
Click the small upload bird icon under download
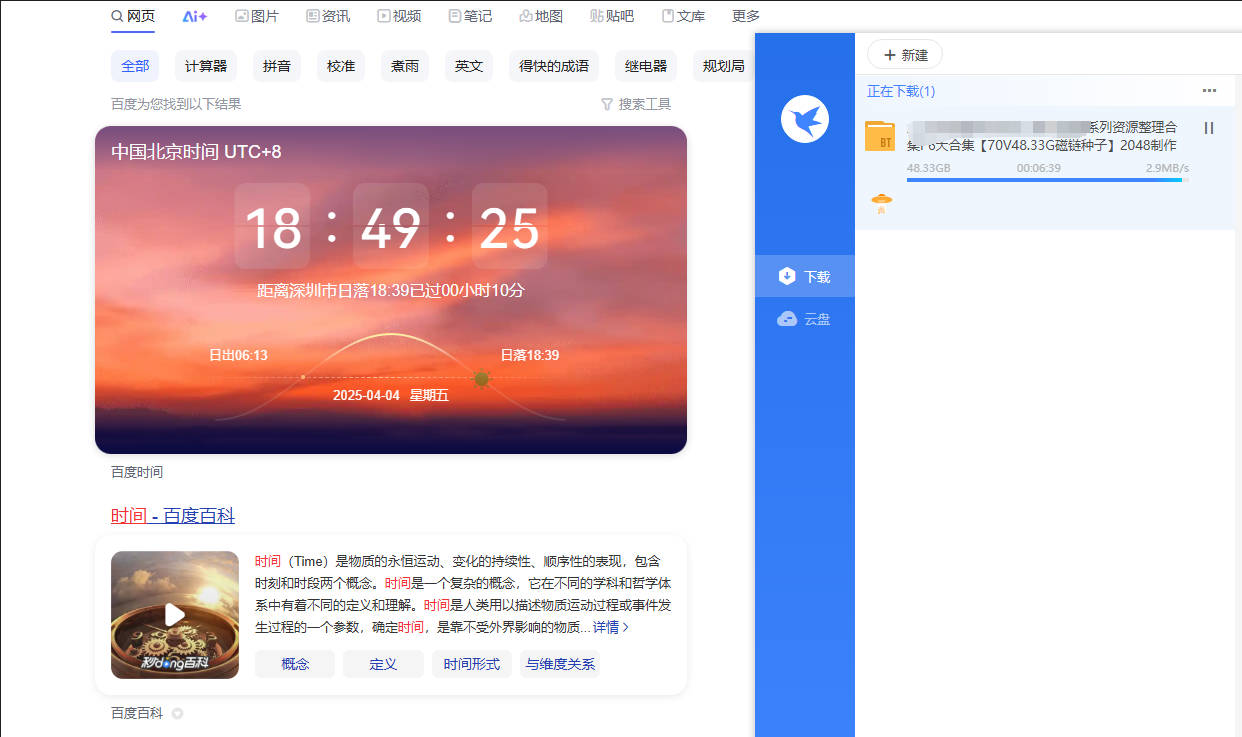(x=880, y=201)
